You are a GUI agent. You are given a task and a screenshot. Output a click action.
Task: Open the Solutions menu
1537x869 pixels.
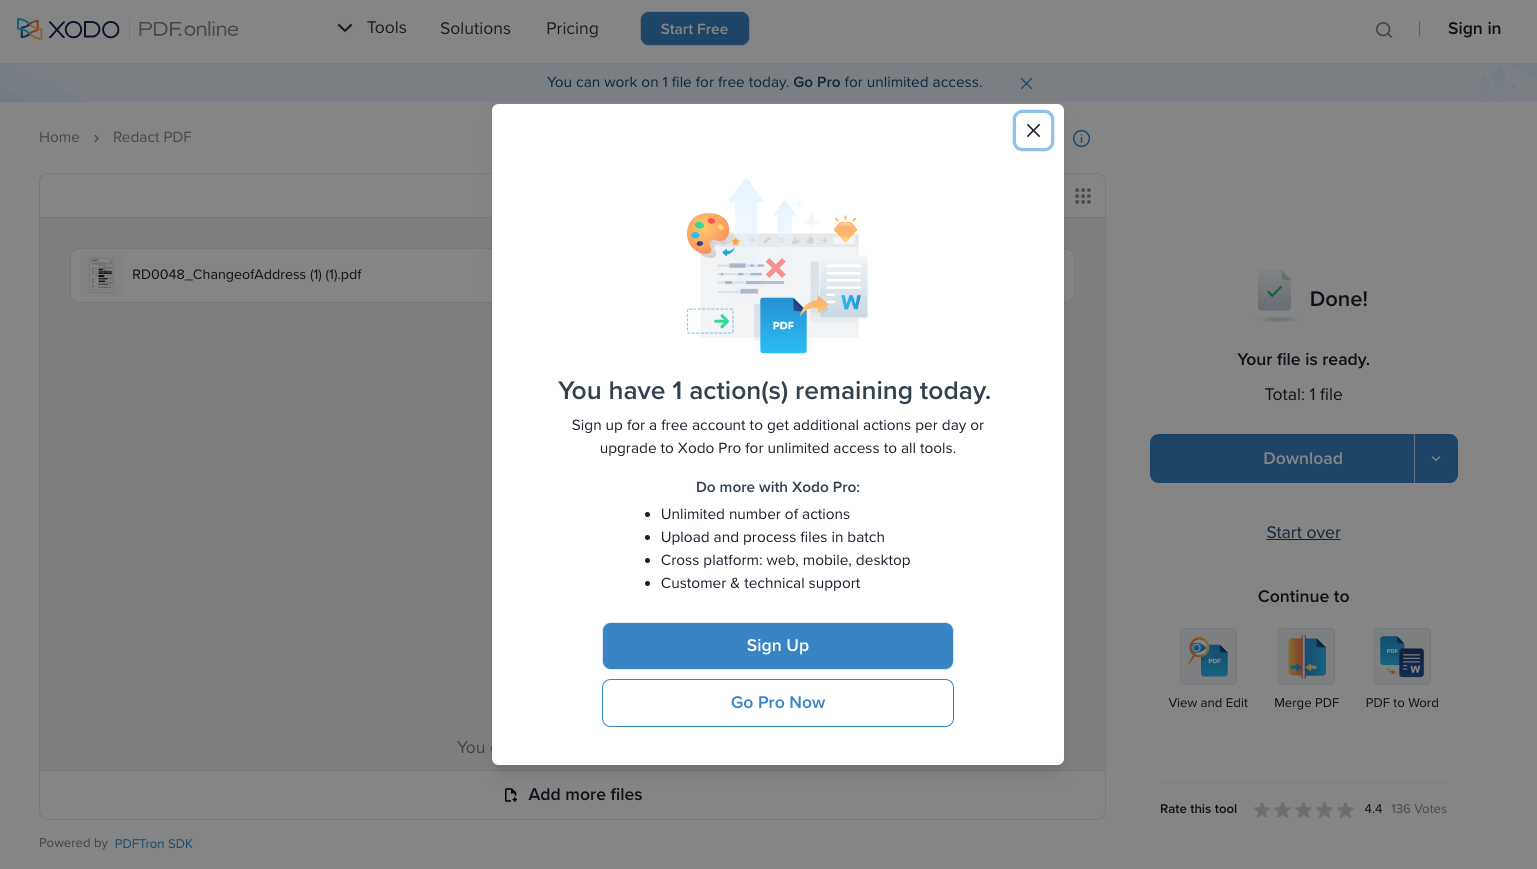475,29
